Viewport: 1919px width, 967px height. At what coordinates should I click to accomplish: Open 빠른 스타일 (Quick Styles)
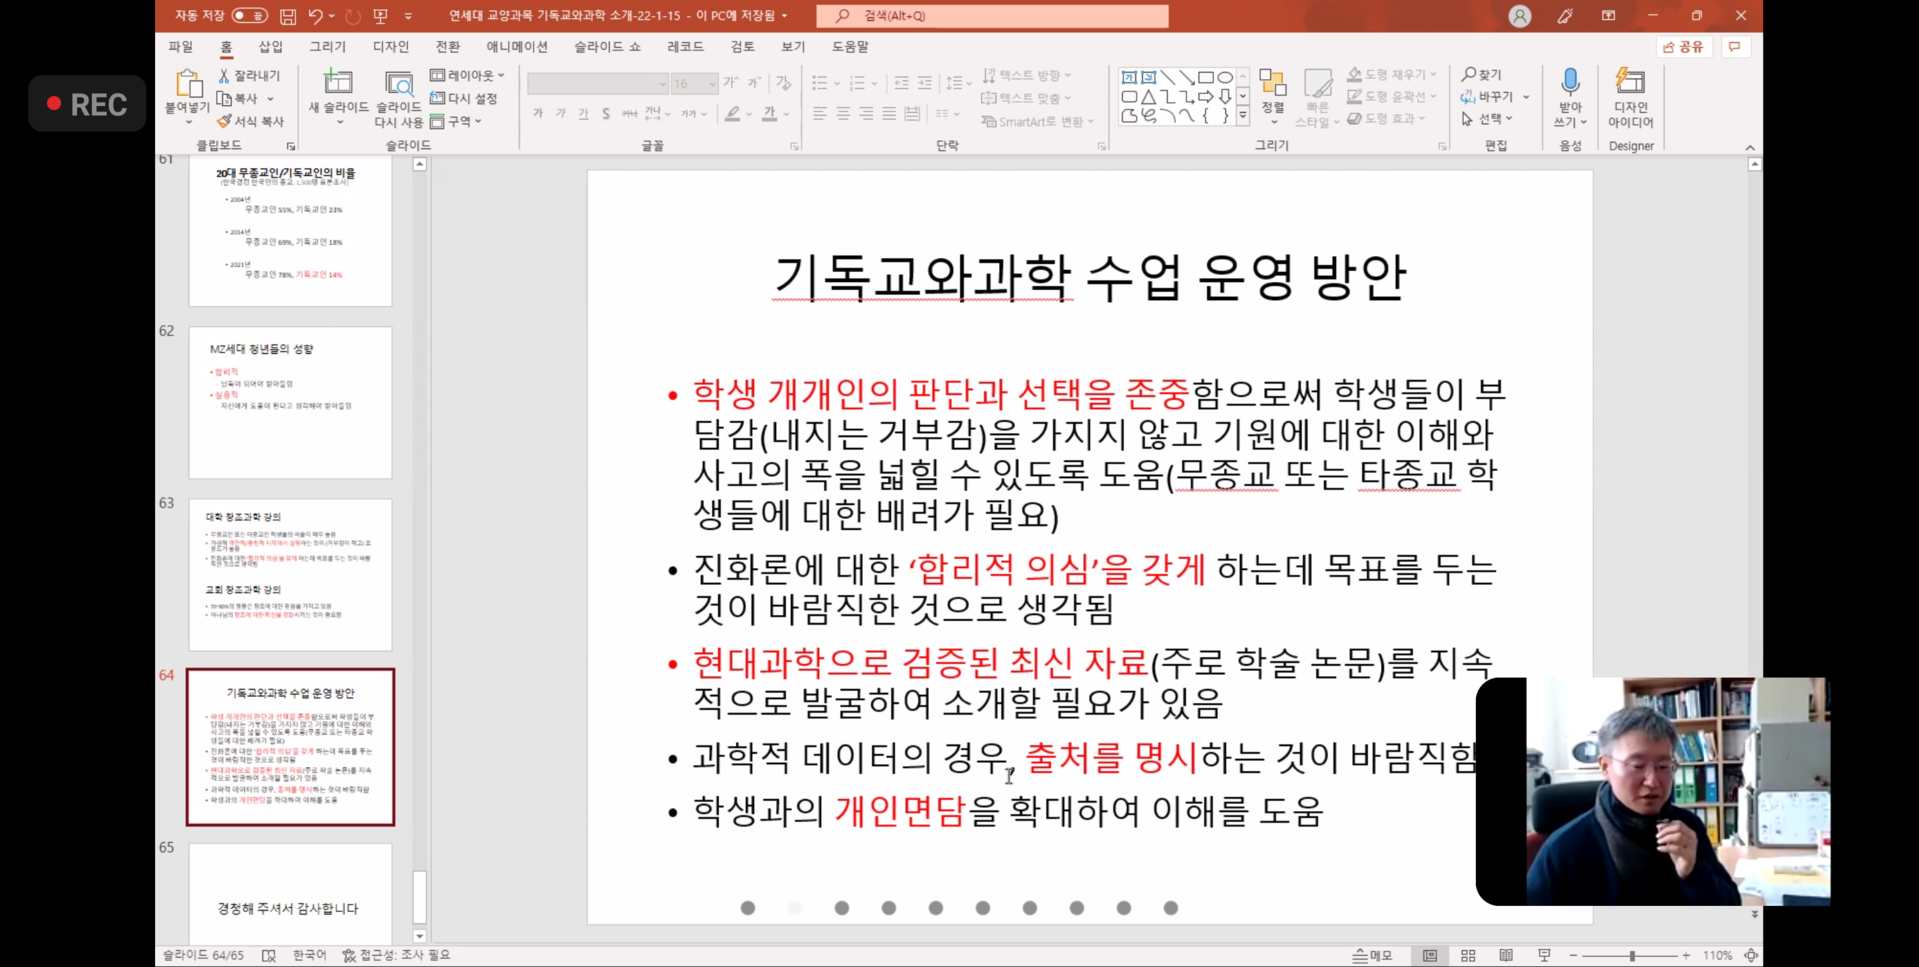point(1318,98)
